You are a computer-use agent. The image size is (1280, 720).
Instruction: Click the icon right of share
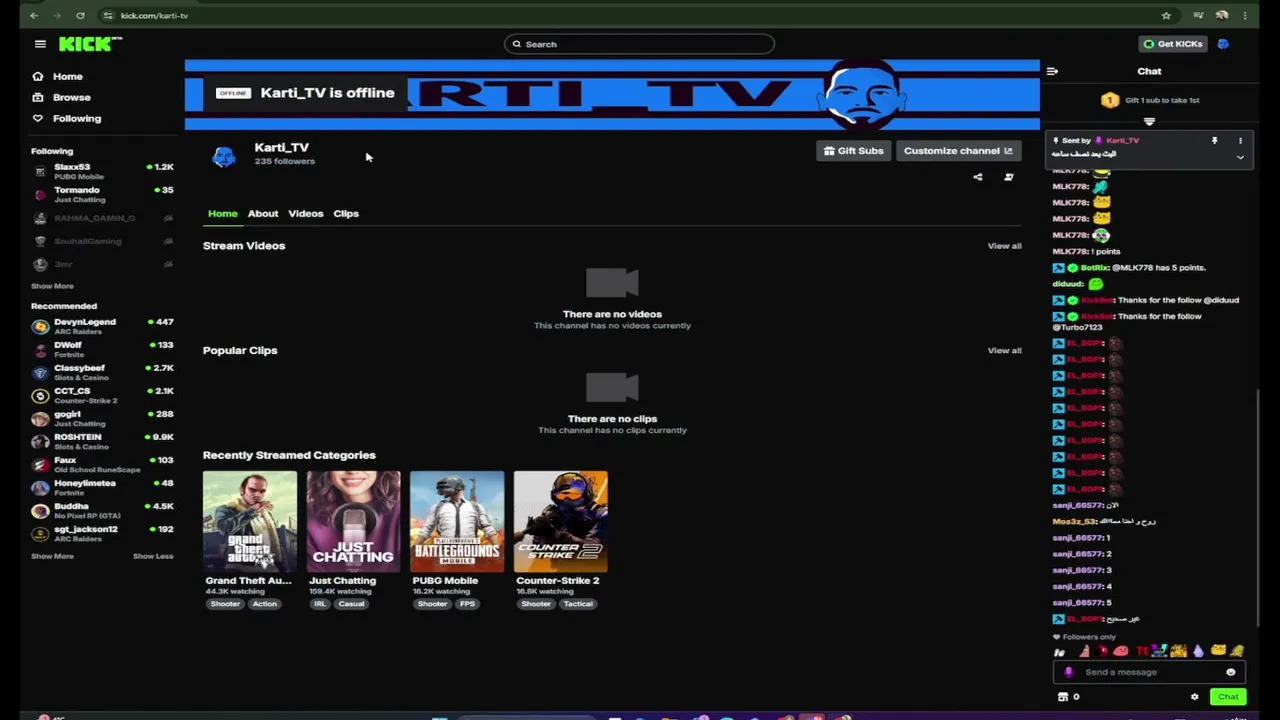tap(1009, 177)
